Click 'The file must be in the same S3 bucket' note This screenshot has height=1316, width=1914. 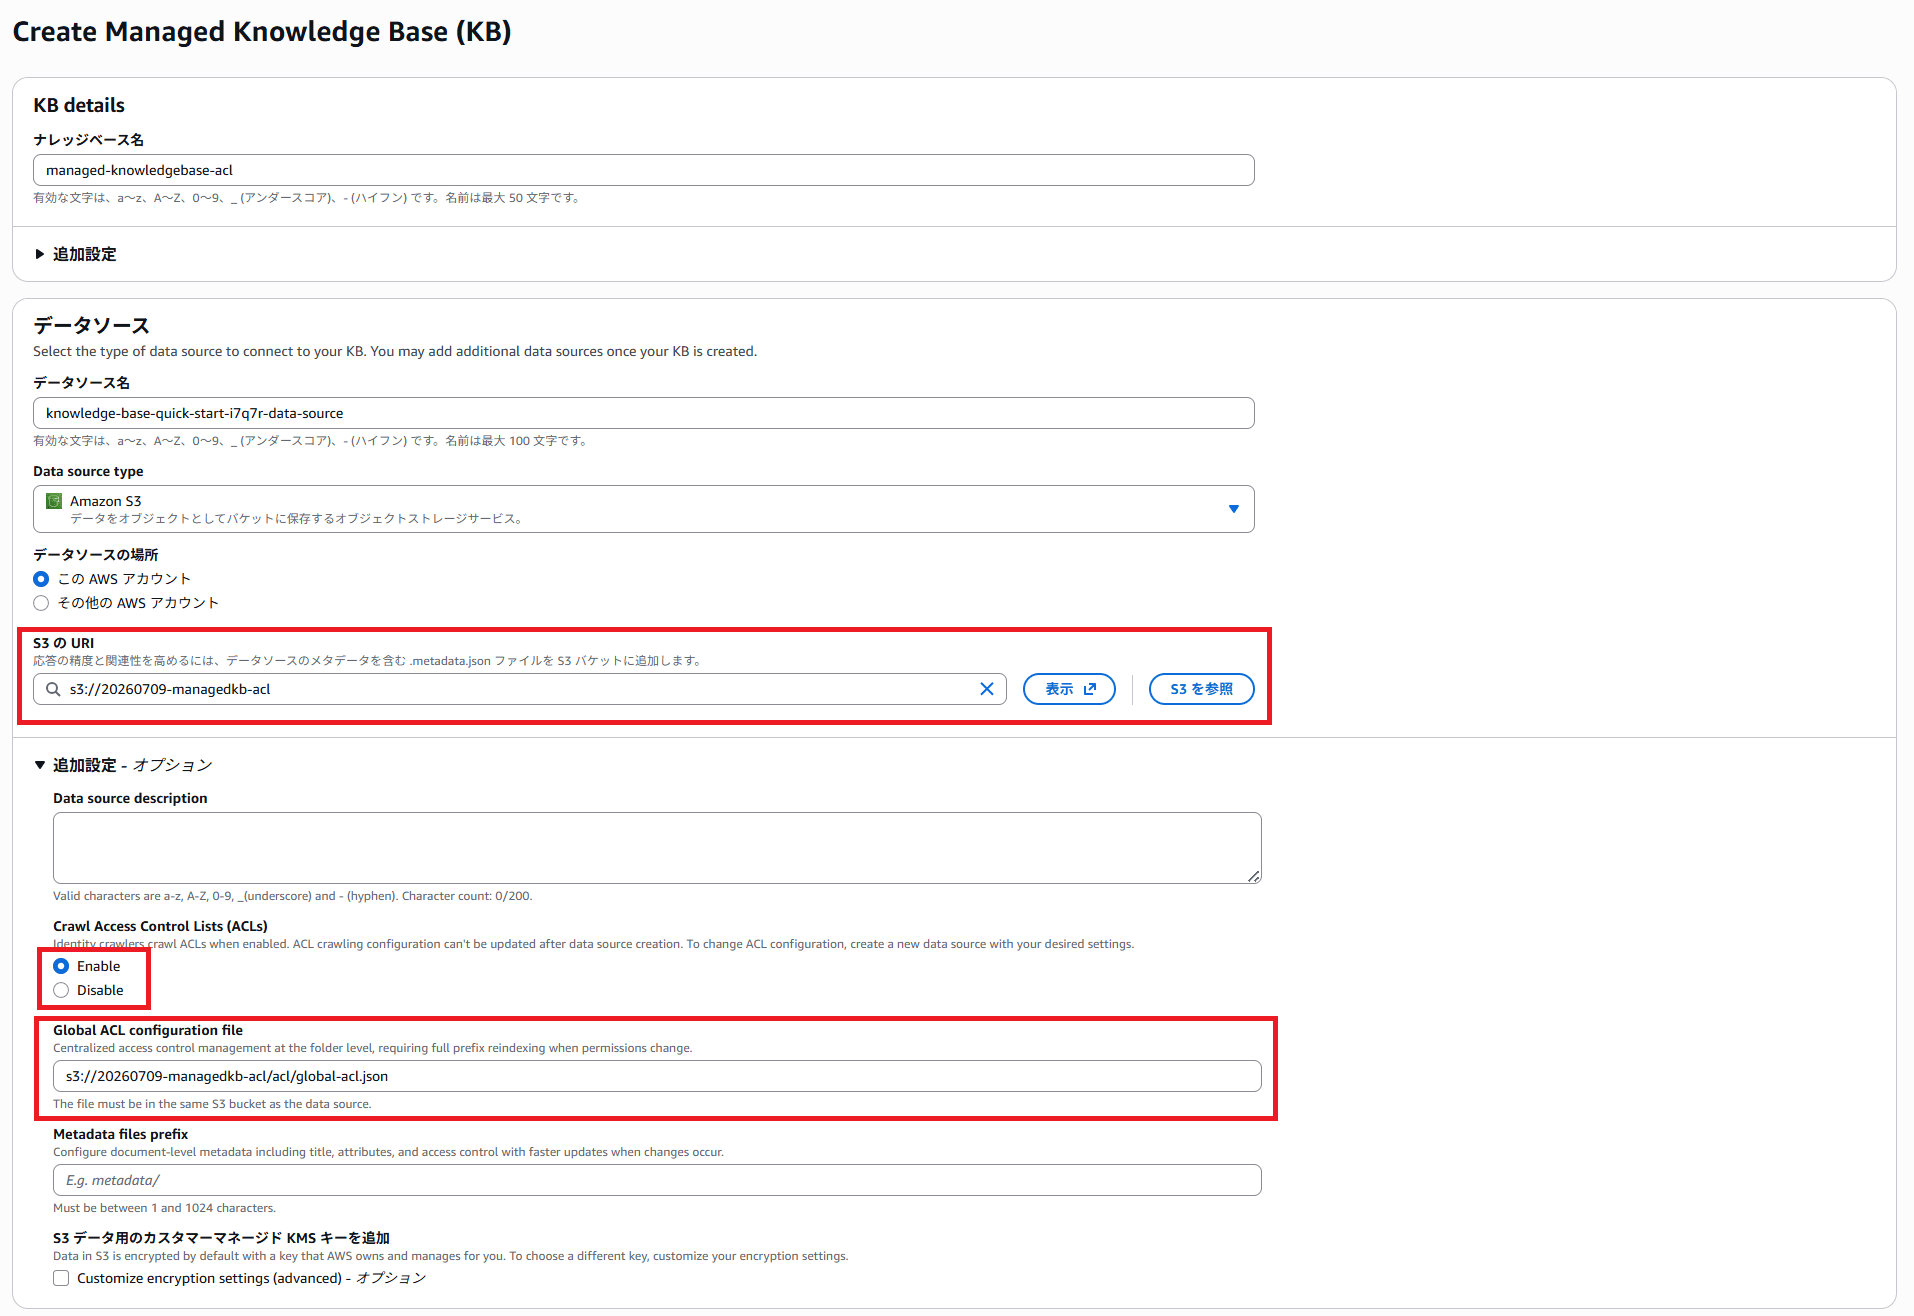point(212,1104)
